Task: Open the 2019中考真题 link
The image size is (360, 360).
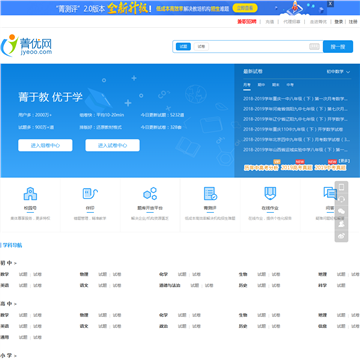Action: (330, 168)
